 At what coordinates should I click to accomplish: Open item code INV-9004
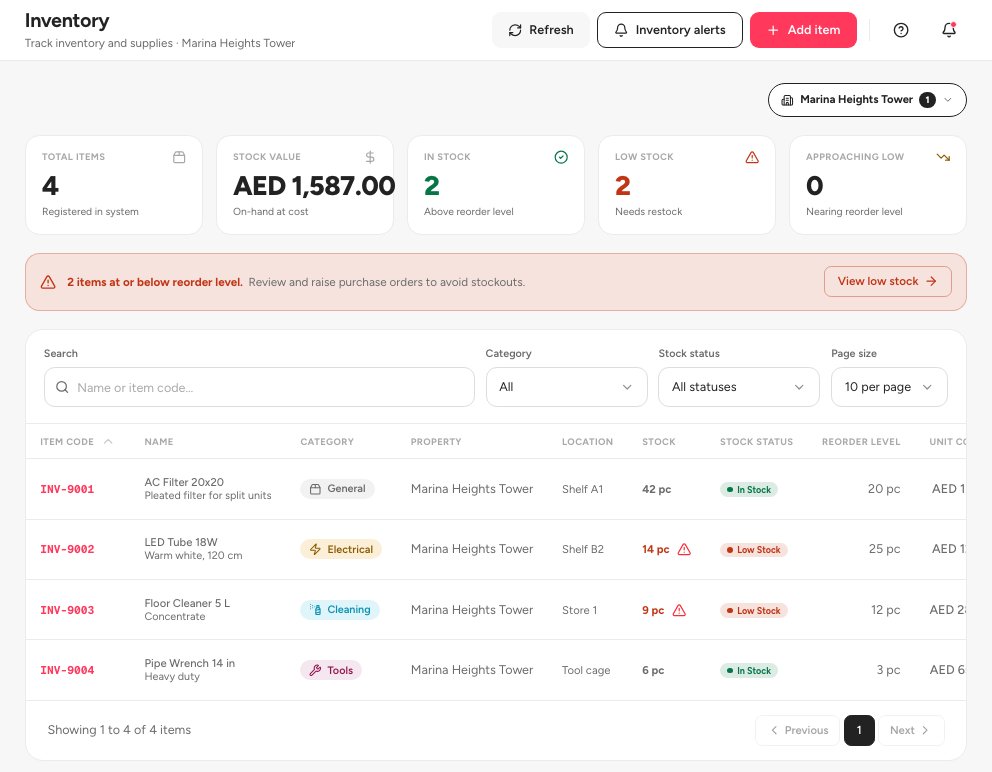(x=67, y=670)
